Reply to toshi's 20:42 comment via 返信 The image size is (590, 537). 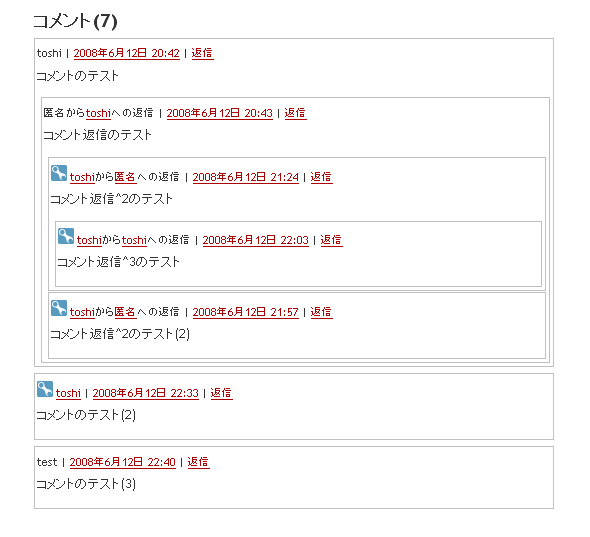tap(202, 53)
